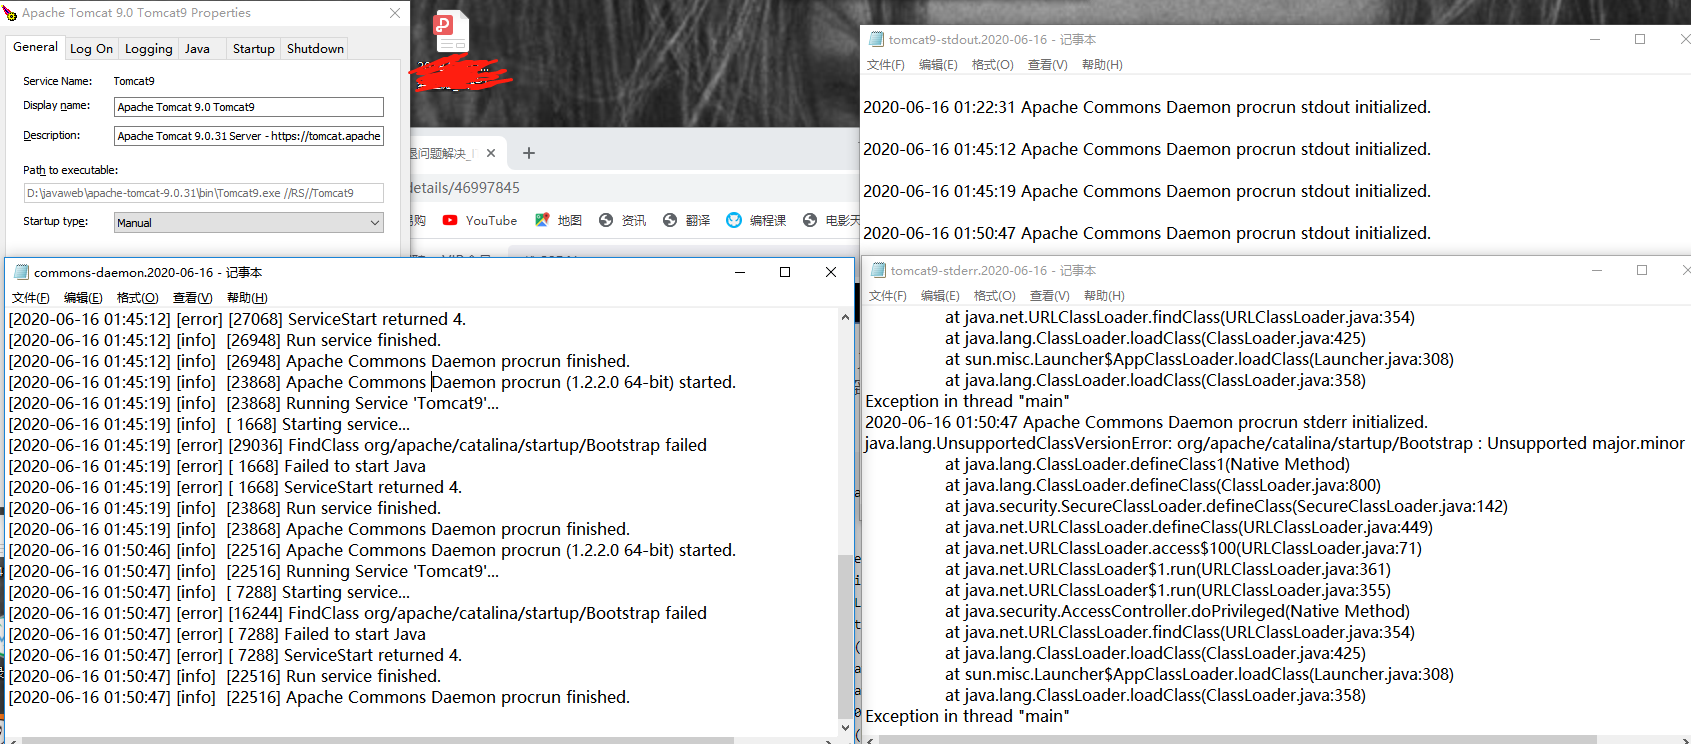Switch to the Startup tab

click(x=253, y=48)
